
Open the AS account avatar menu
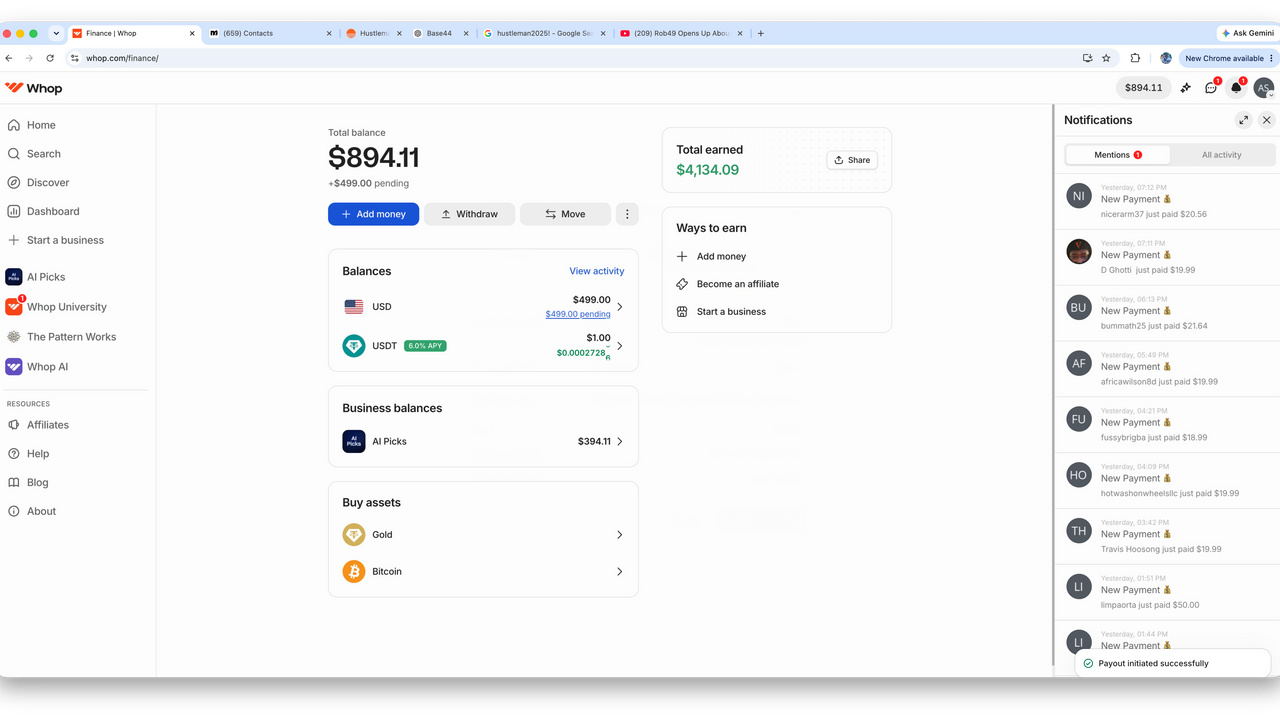(x=1264, y=88)
